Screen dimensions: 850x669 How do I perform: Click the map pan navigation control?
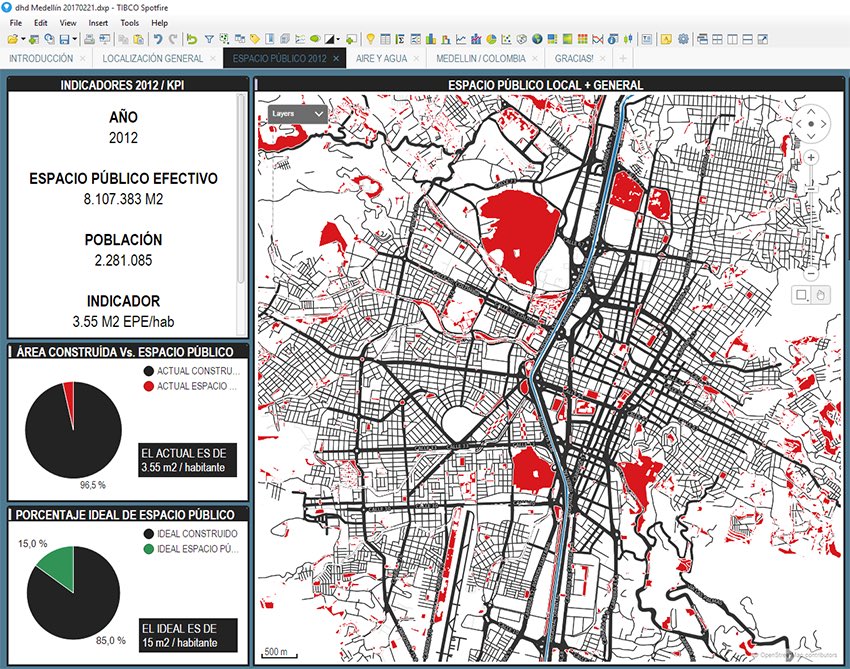(811, 124)
